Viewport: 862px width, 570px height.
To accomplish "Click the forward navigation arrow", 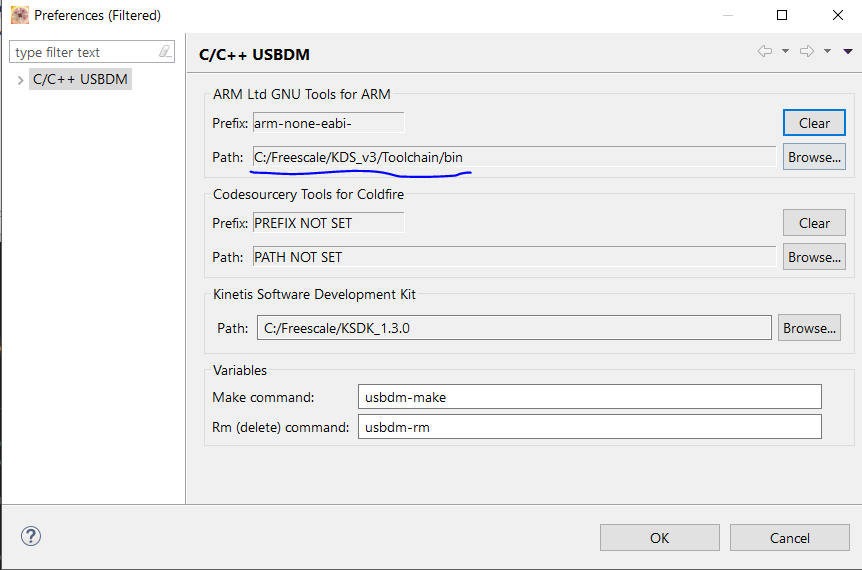I will coord(807,51).
